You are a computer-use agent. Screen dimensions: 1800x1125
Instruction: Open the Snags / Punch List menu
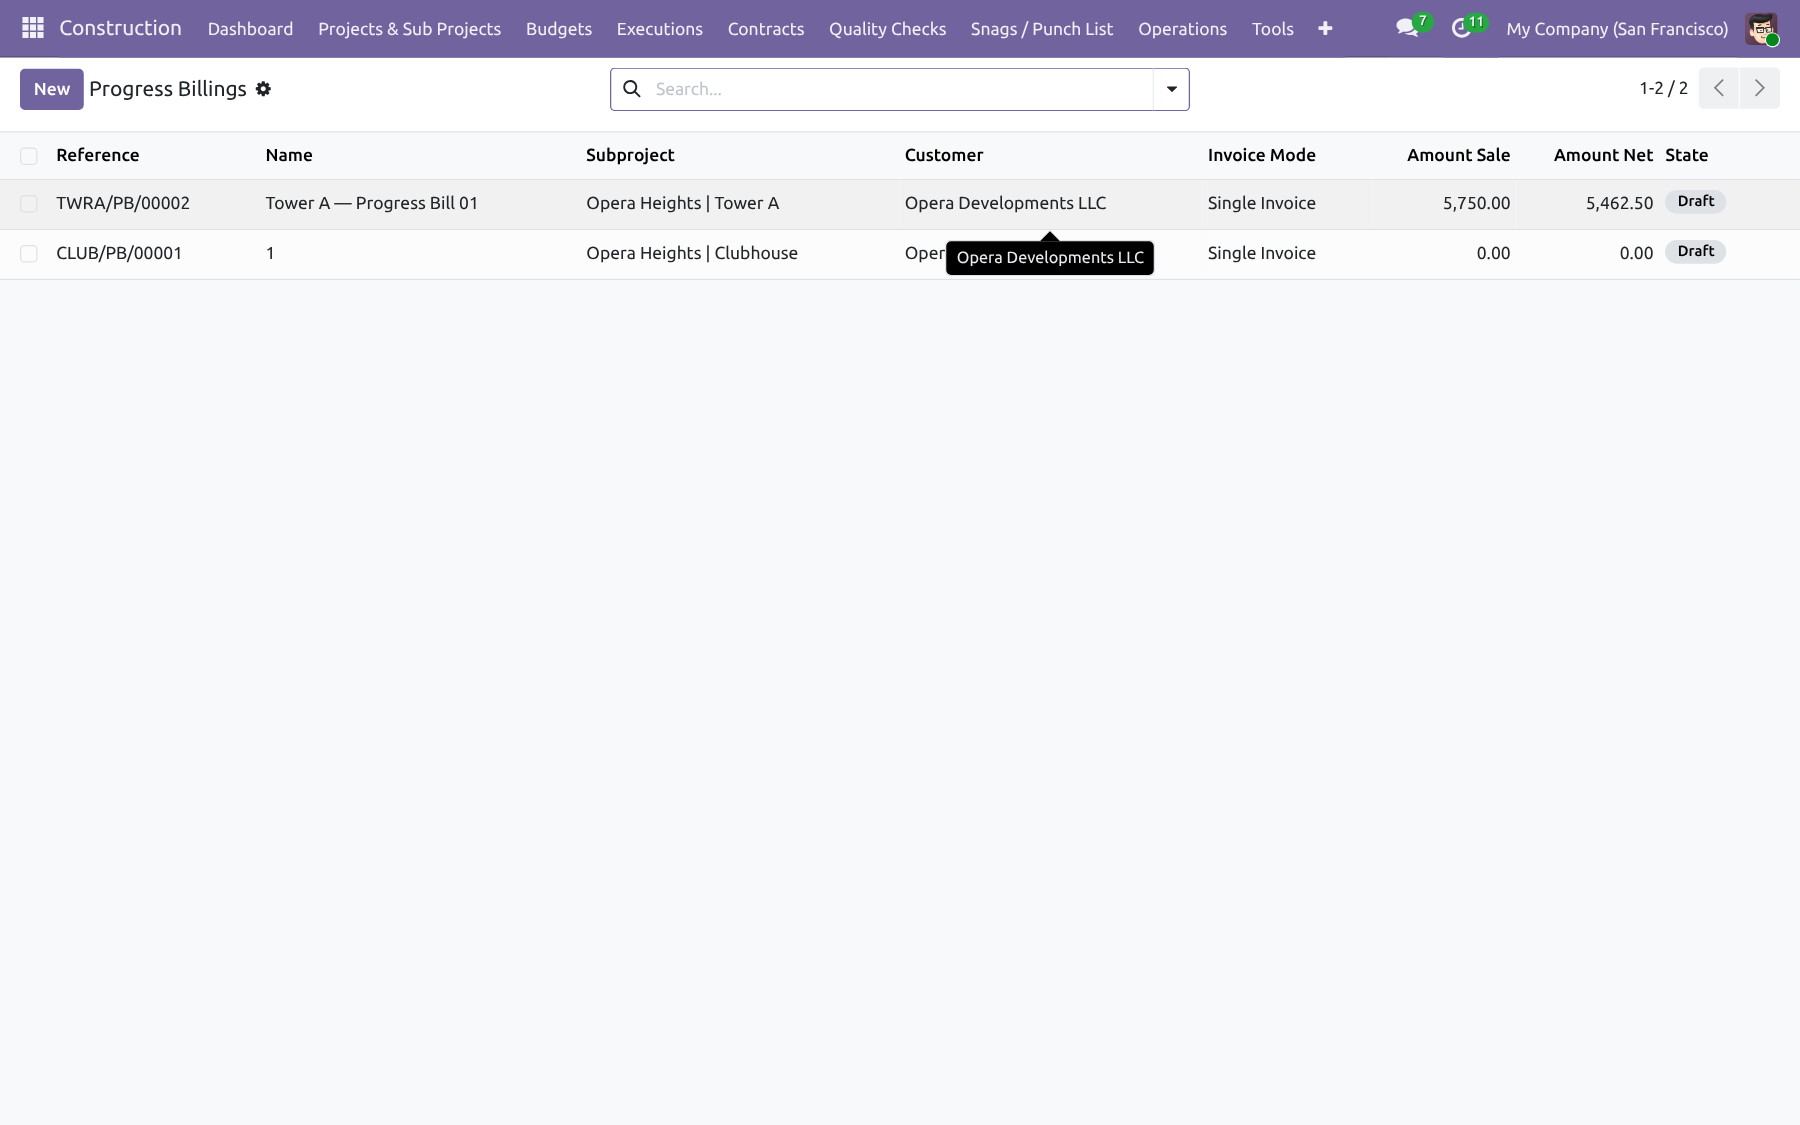pyautogui.click(x=1042, y=29)
